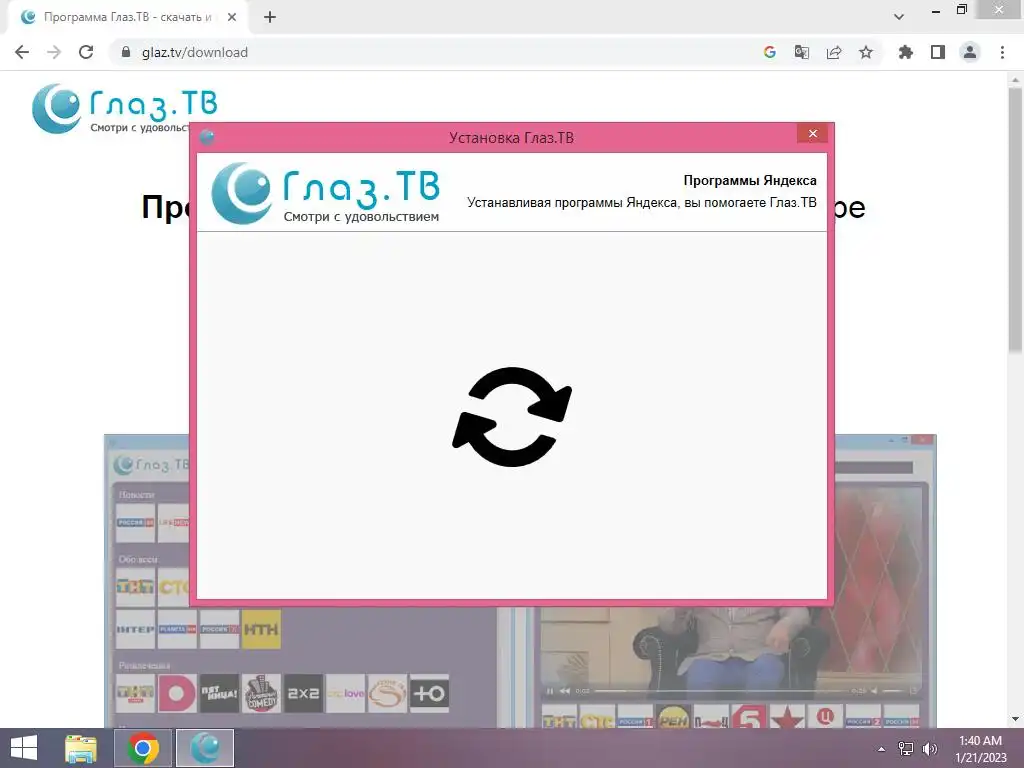
Task: Click text Устанавливая программы Яндекса, вы помогаете Глаз.ТВ
Action: click(x=641, y=202)
